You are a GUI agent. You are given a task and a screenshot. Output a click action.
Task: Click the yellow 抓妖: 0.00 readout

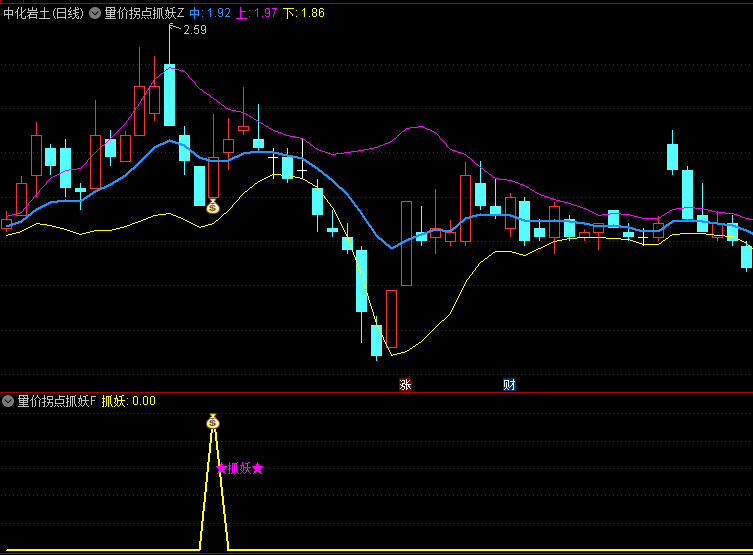(129, 401)
